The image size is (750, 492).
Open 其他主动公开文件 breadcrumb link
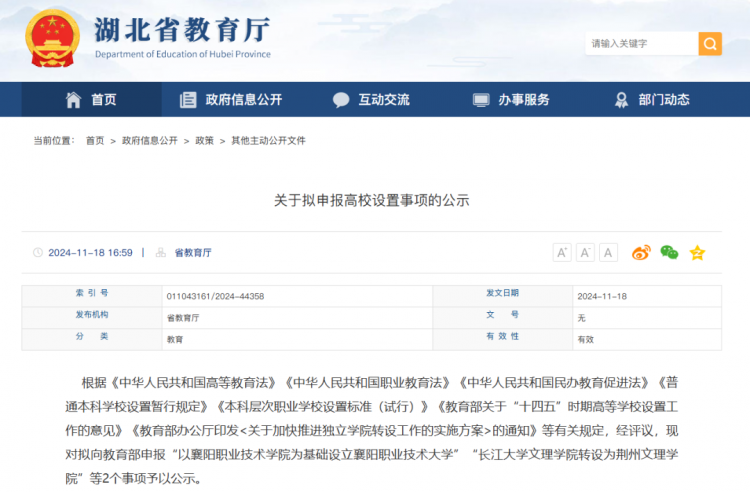coord(268,141)
